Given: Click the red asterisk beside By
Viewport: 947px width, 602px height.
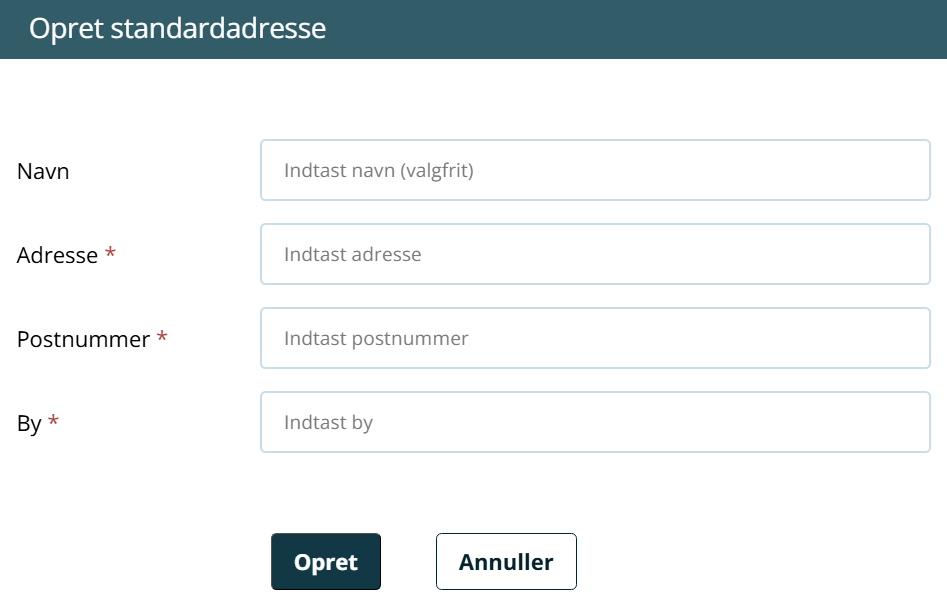Looking at the screenshot, I should (53, 420).
